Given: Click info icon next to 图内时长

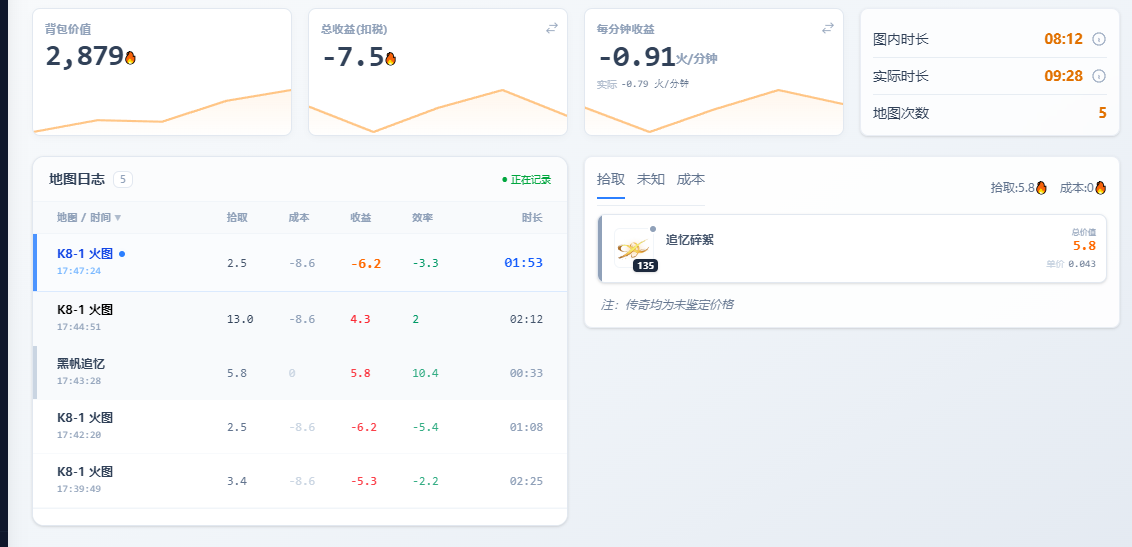Looking at the screenshot, I should 1098,39.
